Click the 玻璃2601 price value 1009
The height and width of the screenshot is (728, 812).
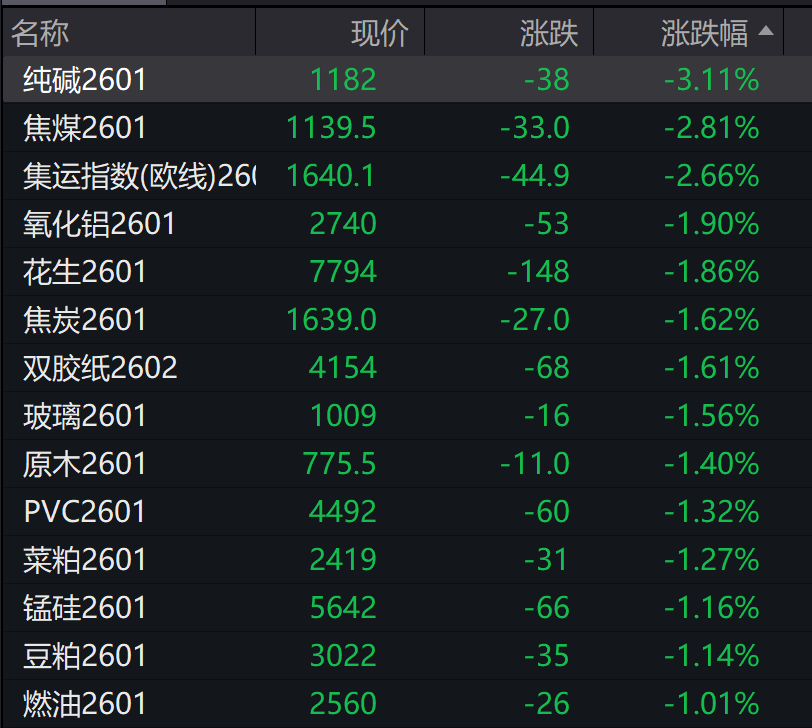(343, 415)
